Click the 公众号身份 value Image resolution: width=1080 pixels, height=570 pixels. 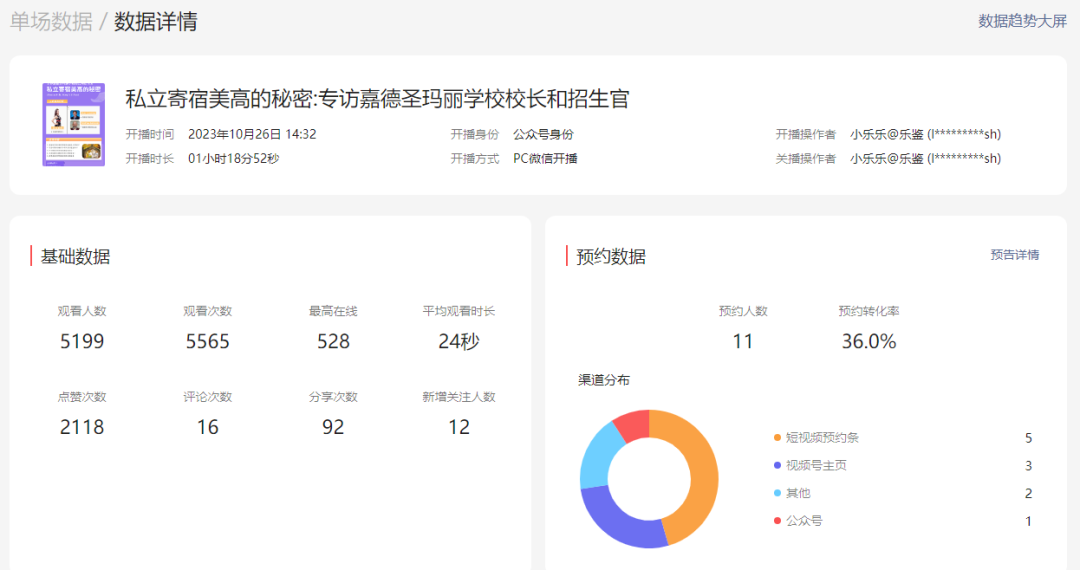tap(543, 134)
